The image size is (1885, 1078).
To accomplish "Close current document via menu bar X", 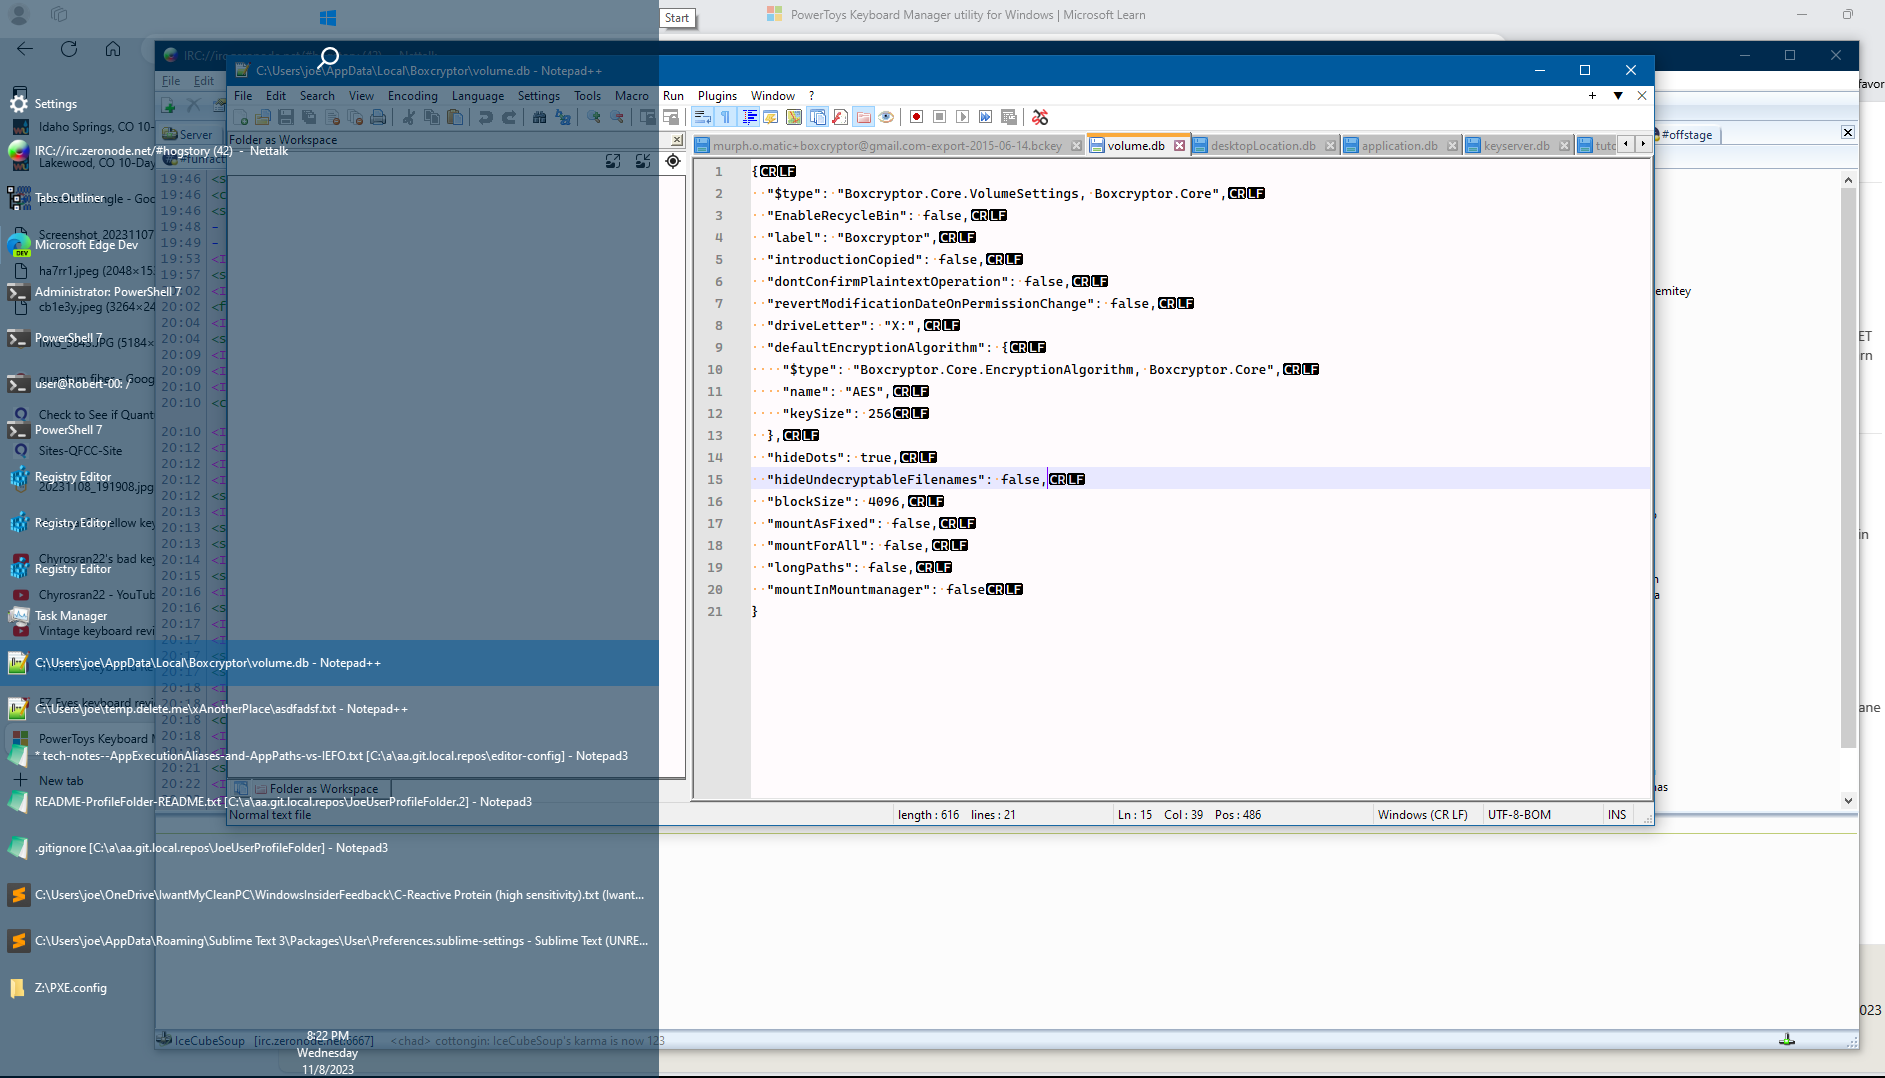I will [x=1641, y=96].
